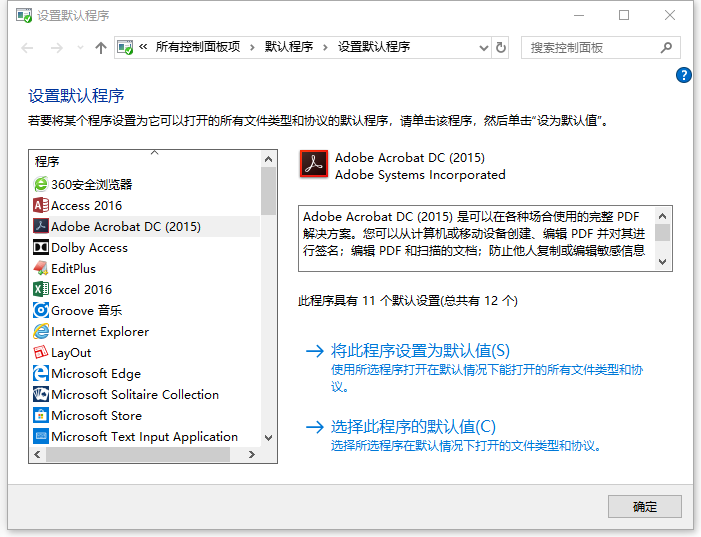Click the EditPlus program icon
701x537 pixels.
click(41, 268)
